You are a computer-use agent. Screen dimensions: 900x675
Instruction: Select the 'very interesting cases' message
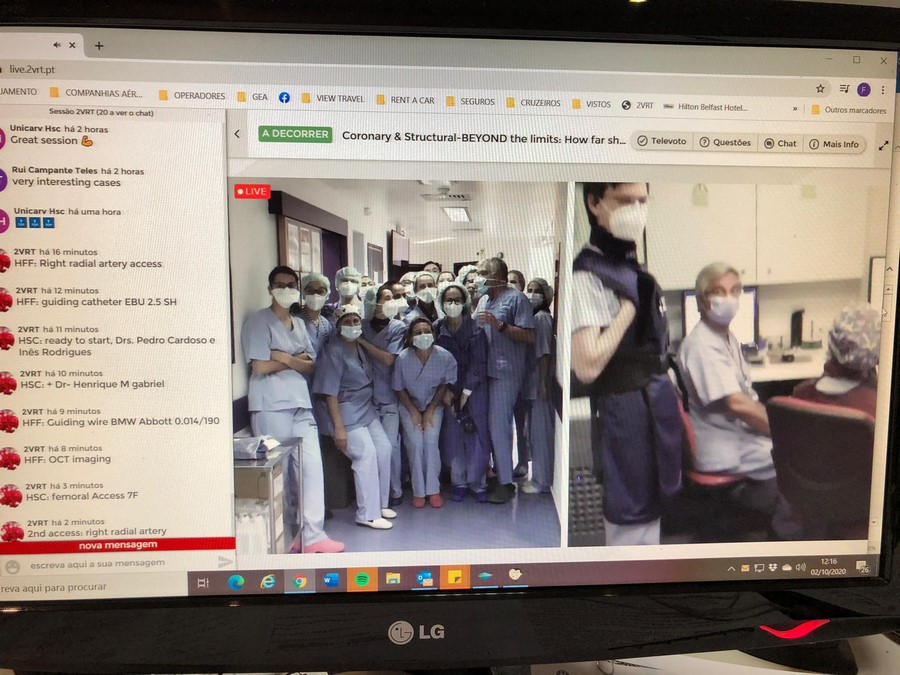(x=66, y=182)
